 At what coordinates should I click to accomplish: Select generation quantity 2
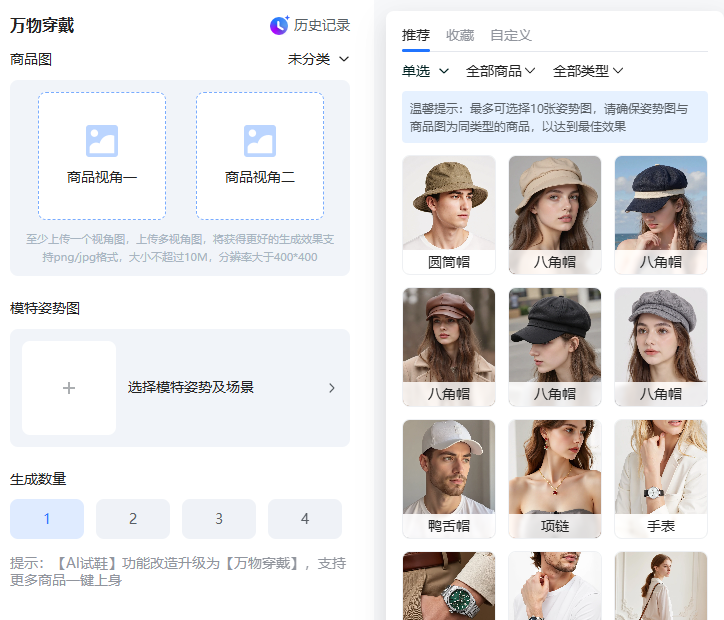(133, 519)
